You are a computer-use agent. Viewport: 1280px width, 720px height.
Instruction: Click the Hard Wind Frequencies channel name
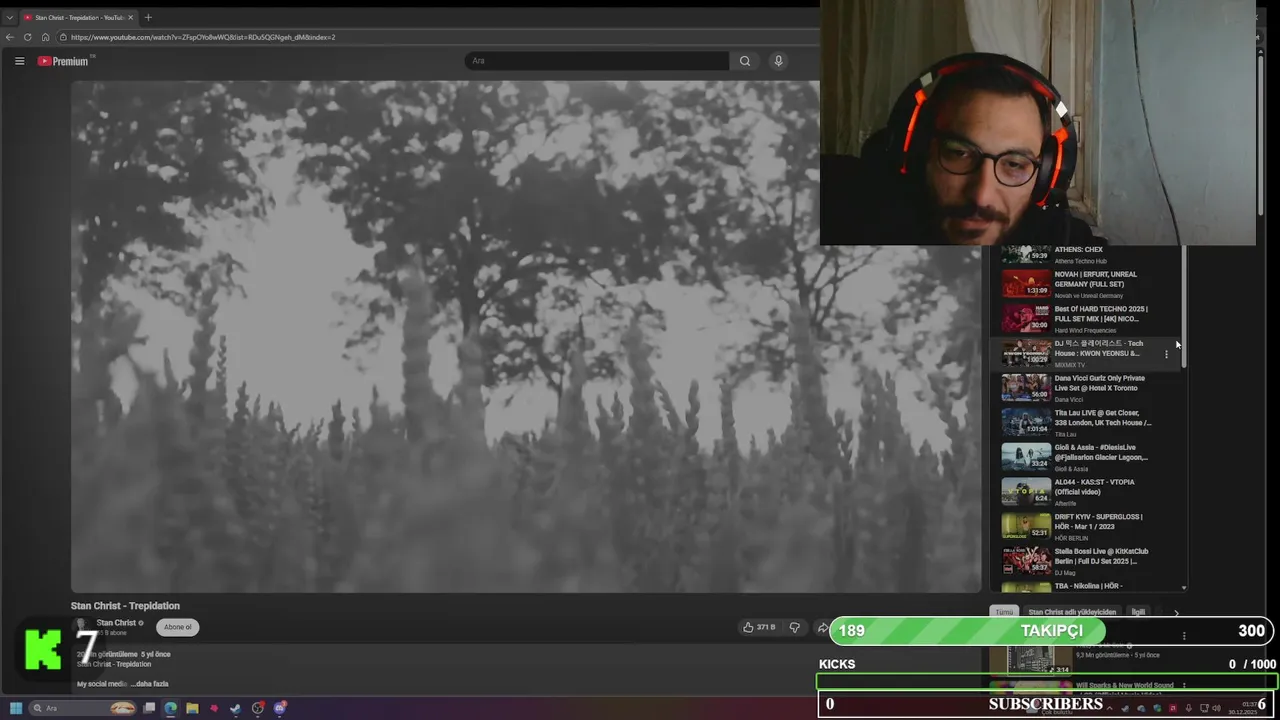click(1085, 330)
